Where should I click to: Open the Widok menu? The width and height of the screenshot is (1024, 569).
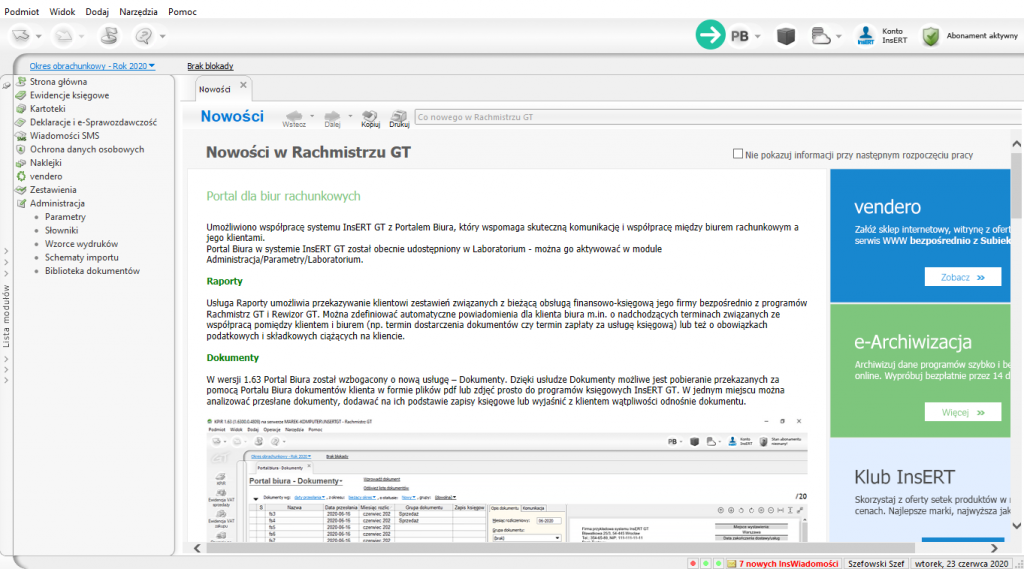tap(62, 12)
